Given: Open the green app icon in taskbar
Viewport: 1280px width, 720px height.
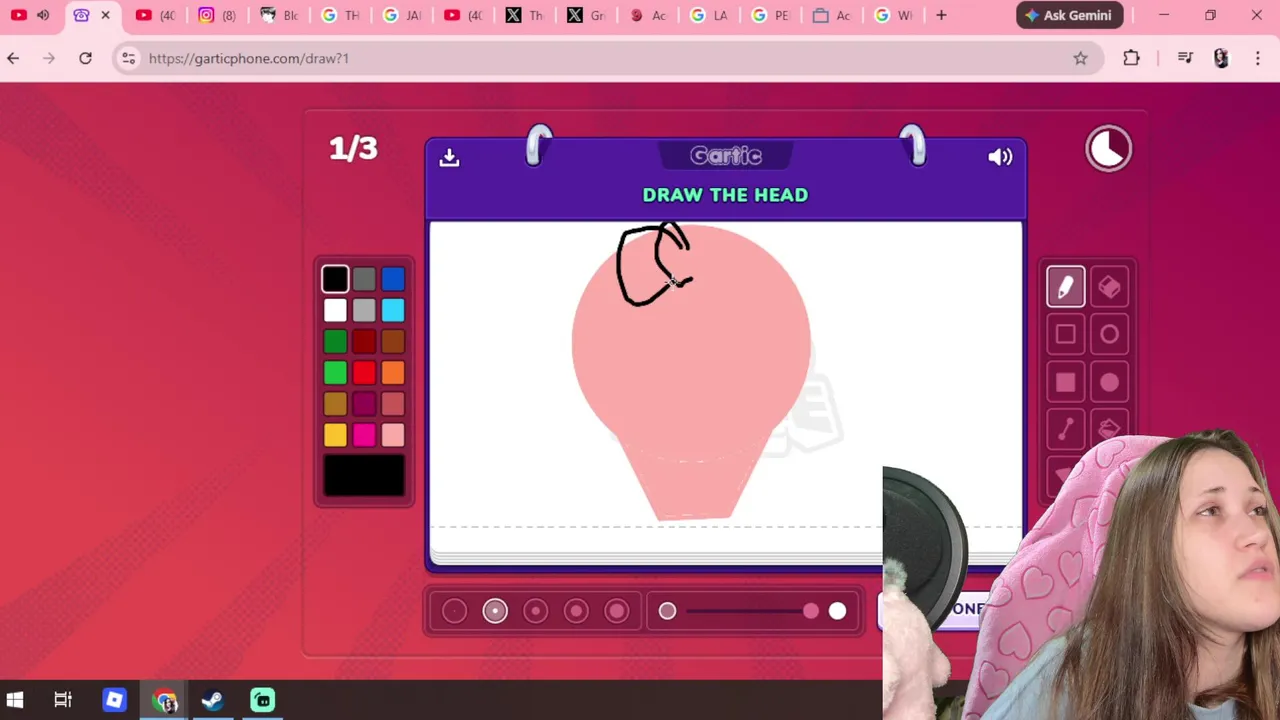Looking at the screenshot, I should [x=262, y=700].
